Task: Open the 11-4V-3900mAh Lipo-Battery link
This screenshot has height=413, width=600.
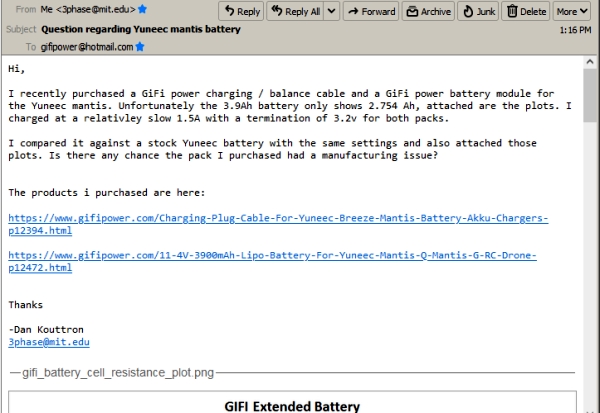Action: coord(272,261)
